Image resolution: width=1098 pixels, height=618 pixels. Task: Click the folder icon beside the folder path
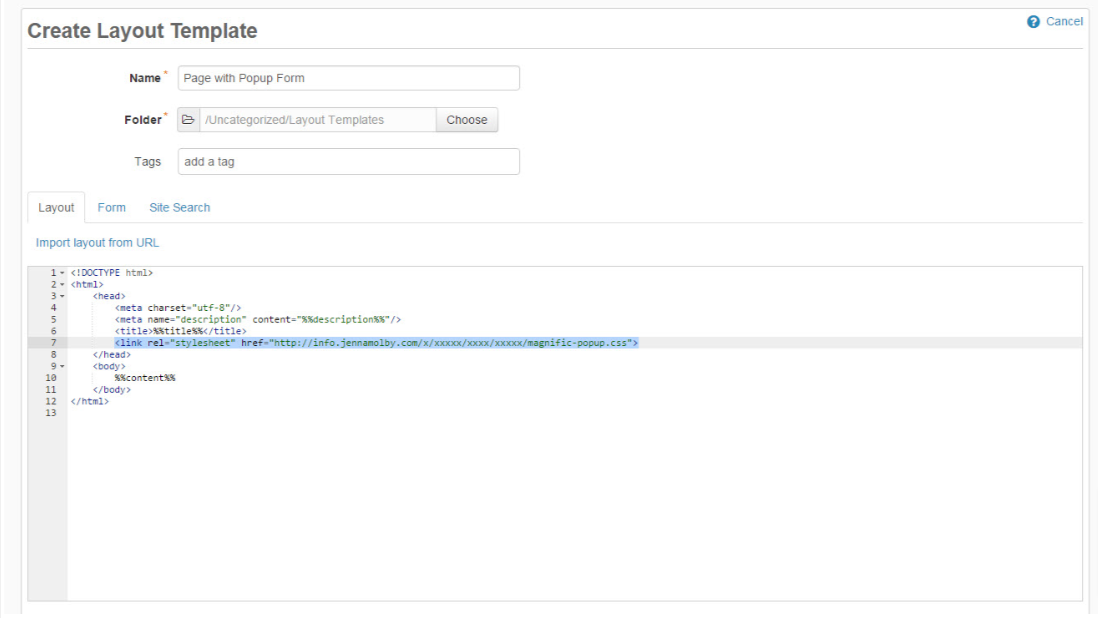coord(188,120)
